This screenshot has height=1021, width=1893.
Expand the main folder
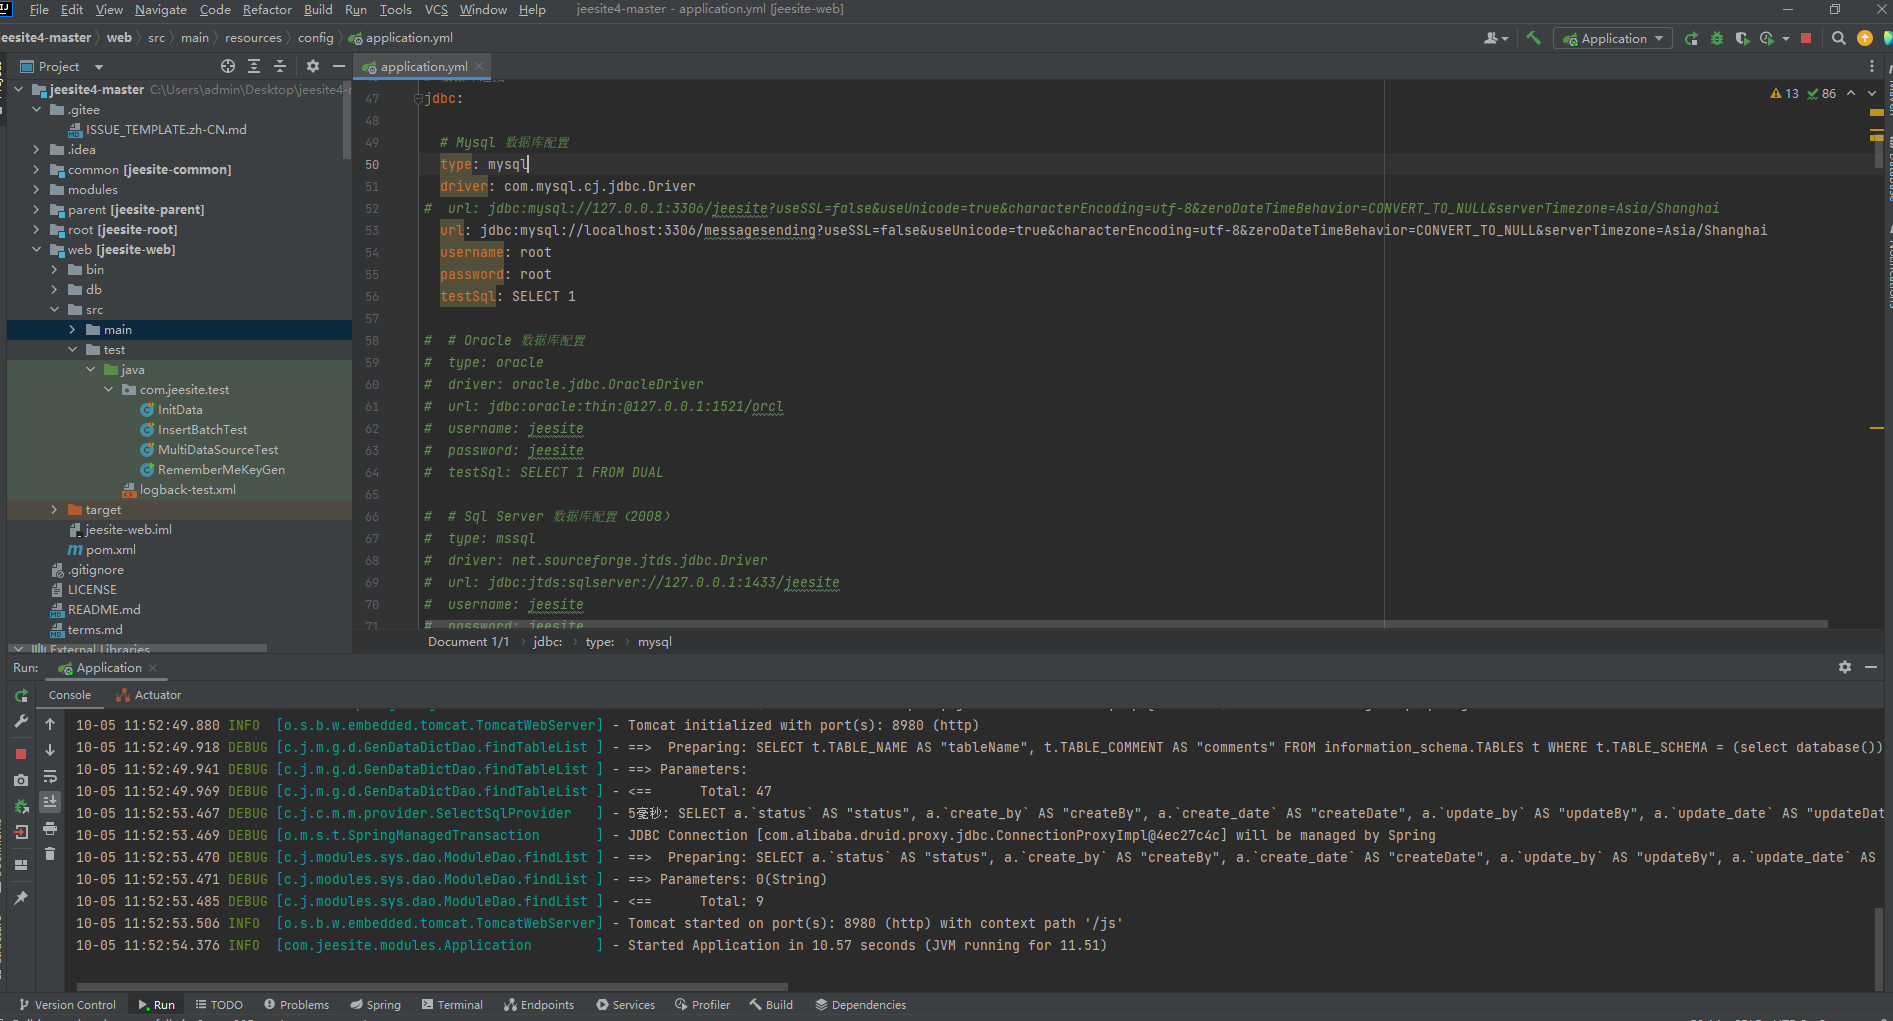72,329
